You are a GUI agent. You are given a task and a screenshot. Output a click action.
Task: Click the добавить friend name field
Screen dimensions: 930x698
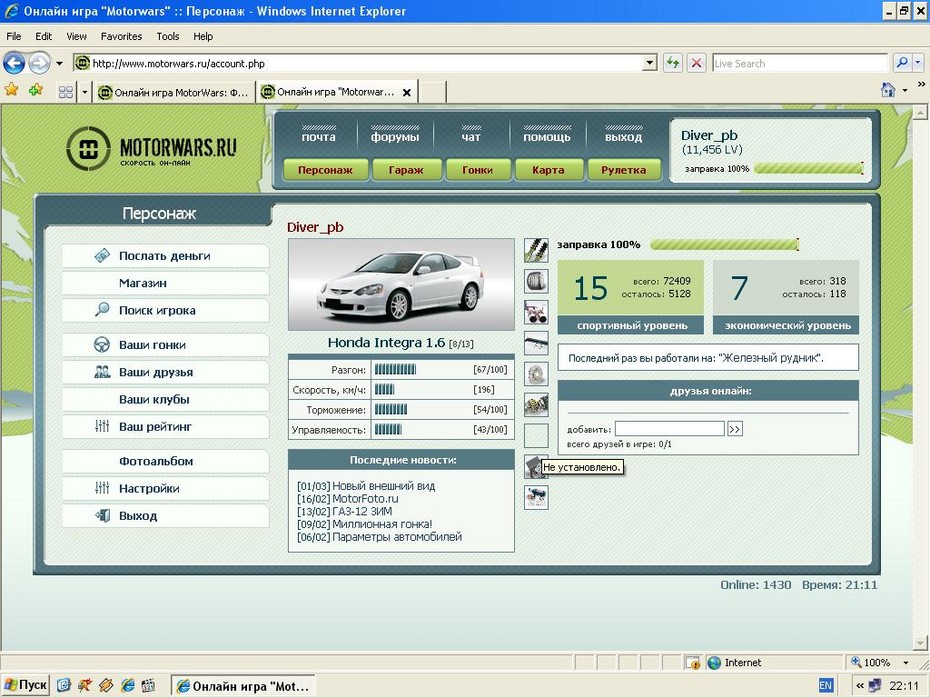click(x=670, y=429)
